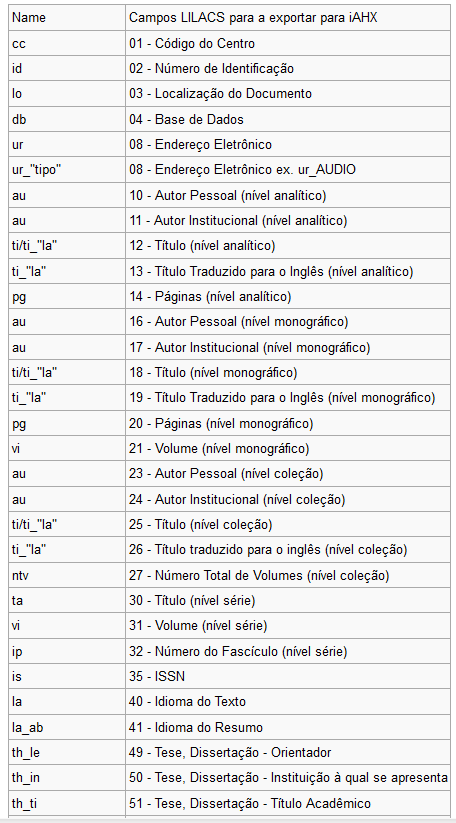Select the 'cc' name cell
The width and height of the screenshot is (456, 823).
[x=67, y=44]
